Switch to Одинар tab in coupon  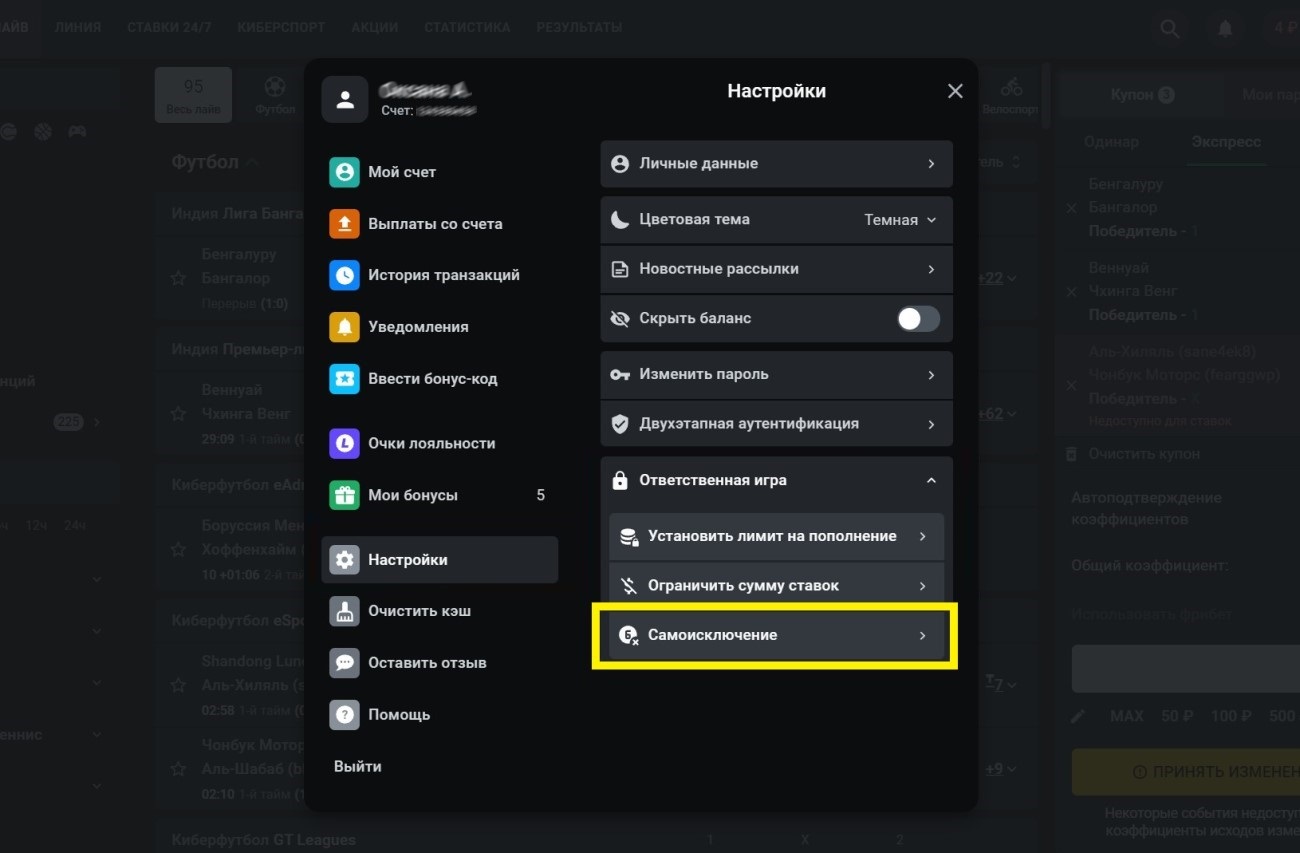pos(1111,142)
